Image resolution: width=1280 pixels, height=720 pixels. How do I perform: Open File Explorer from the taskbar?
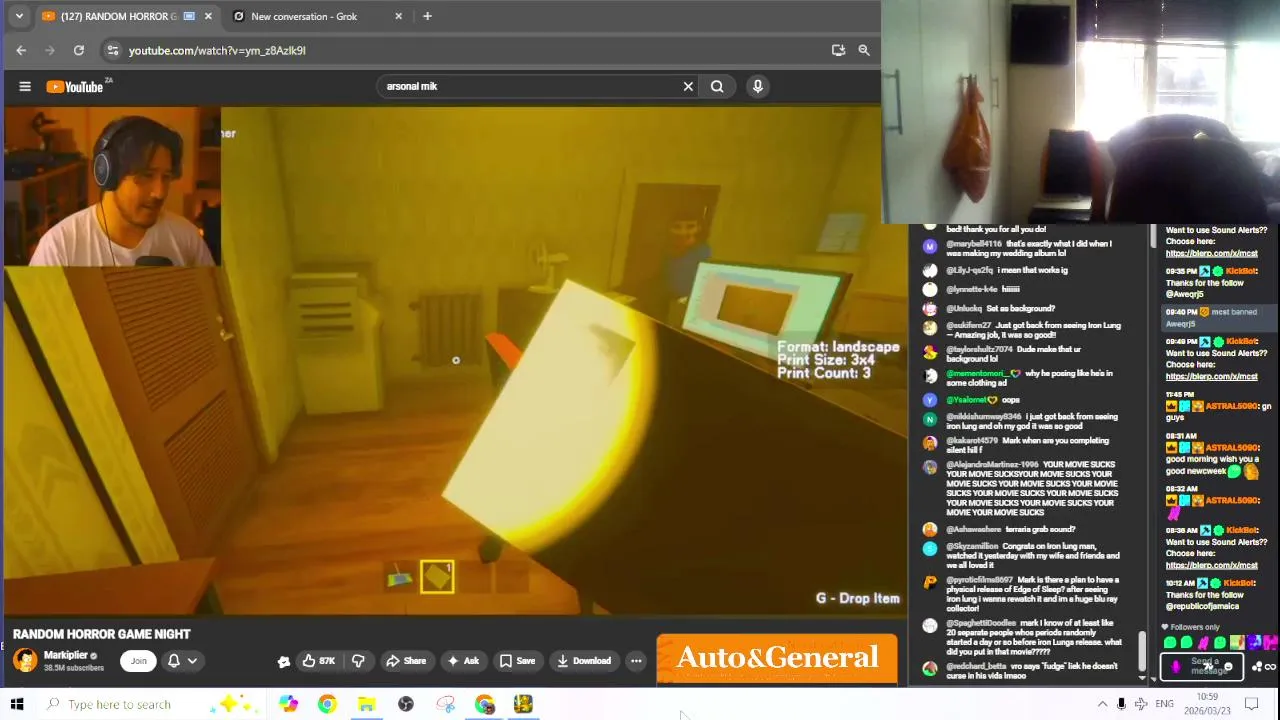[x=366, y=704]
